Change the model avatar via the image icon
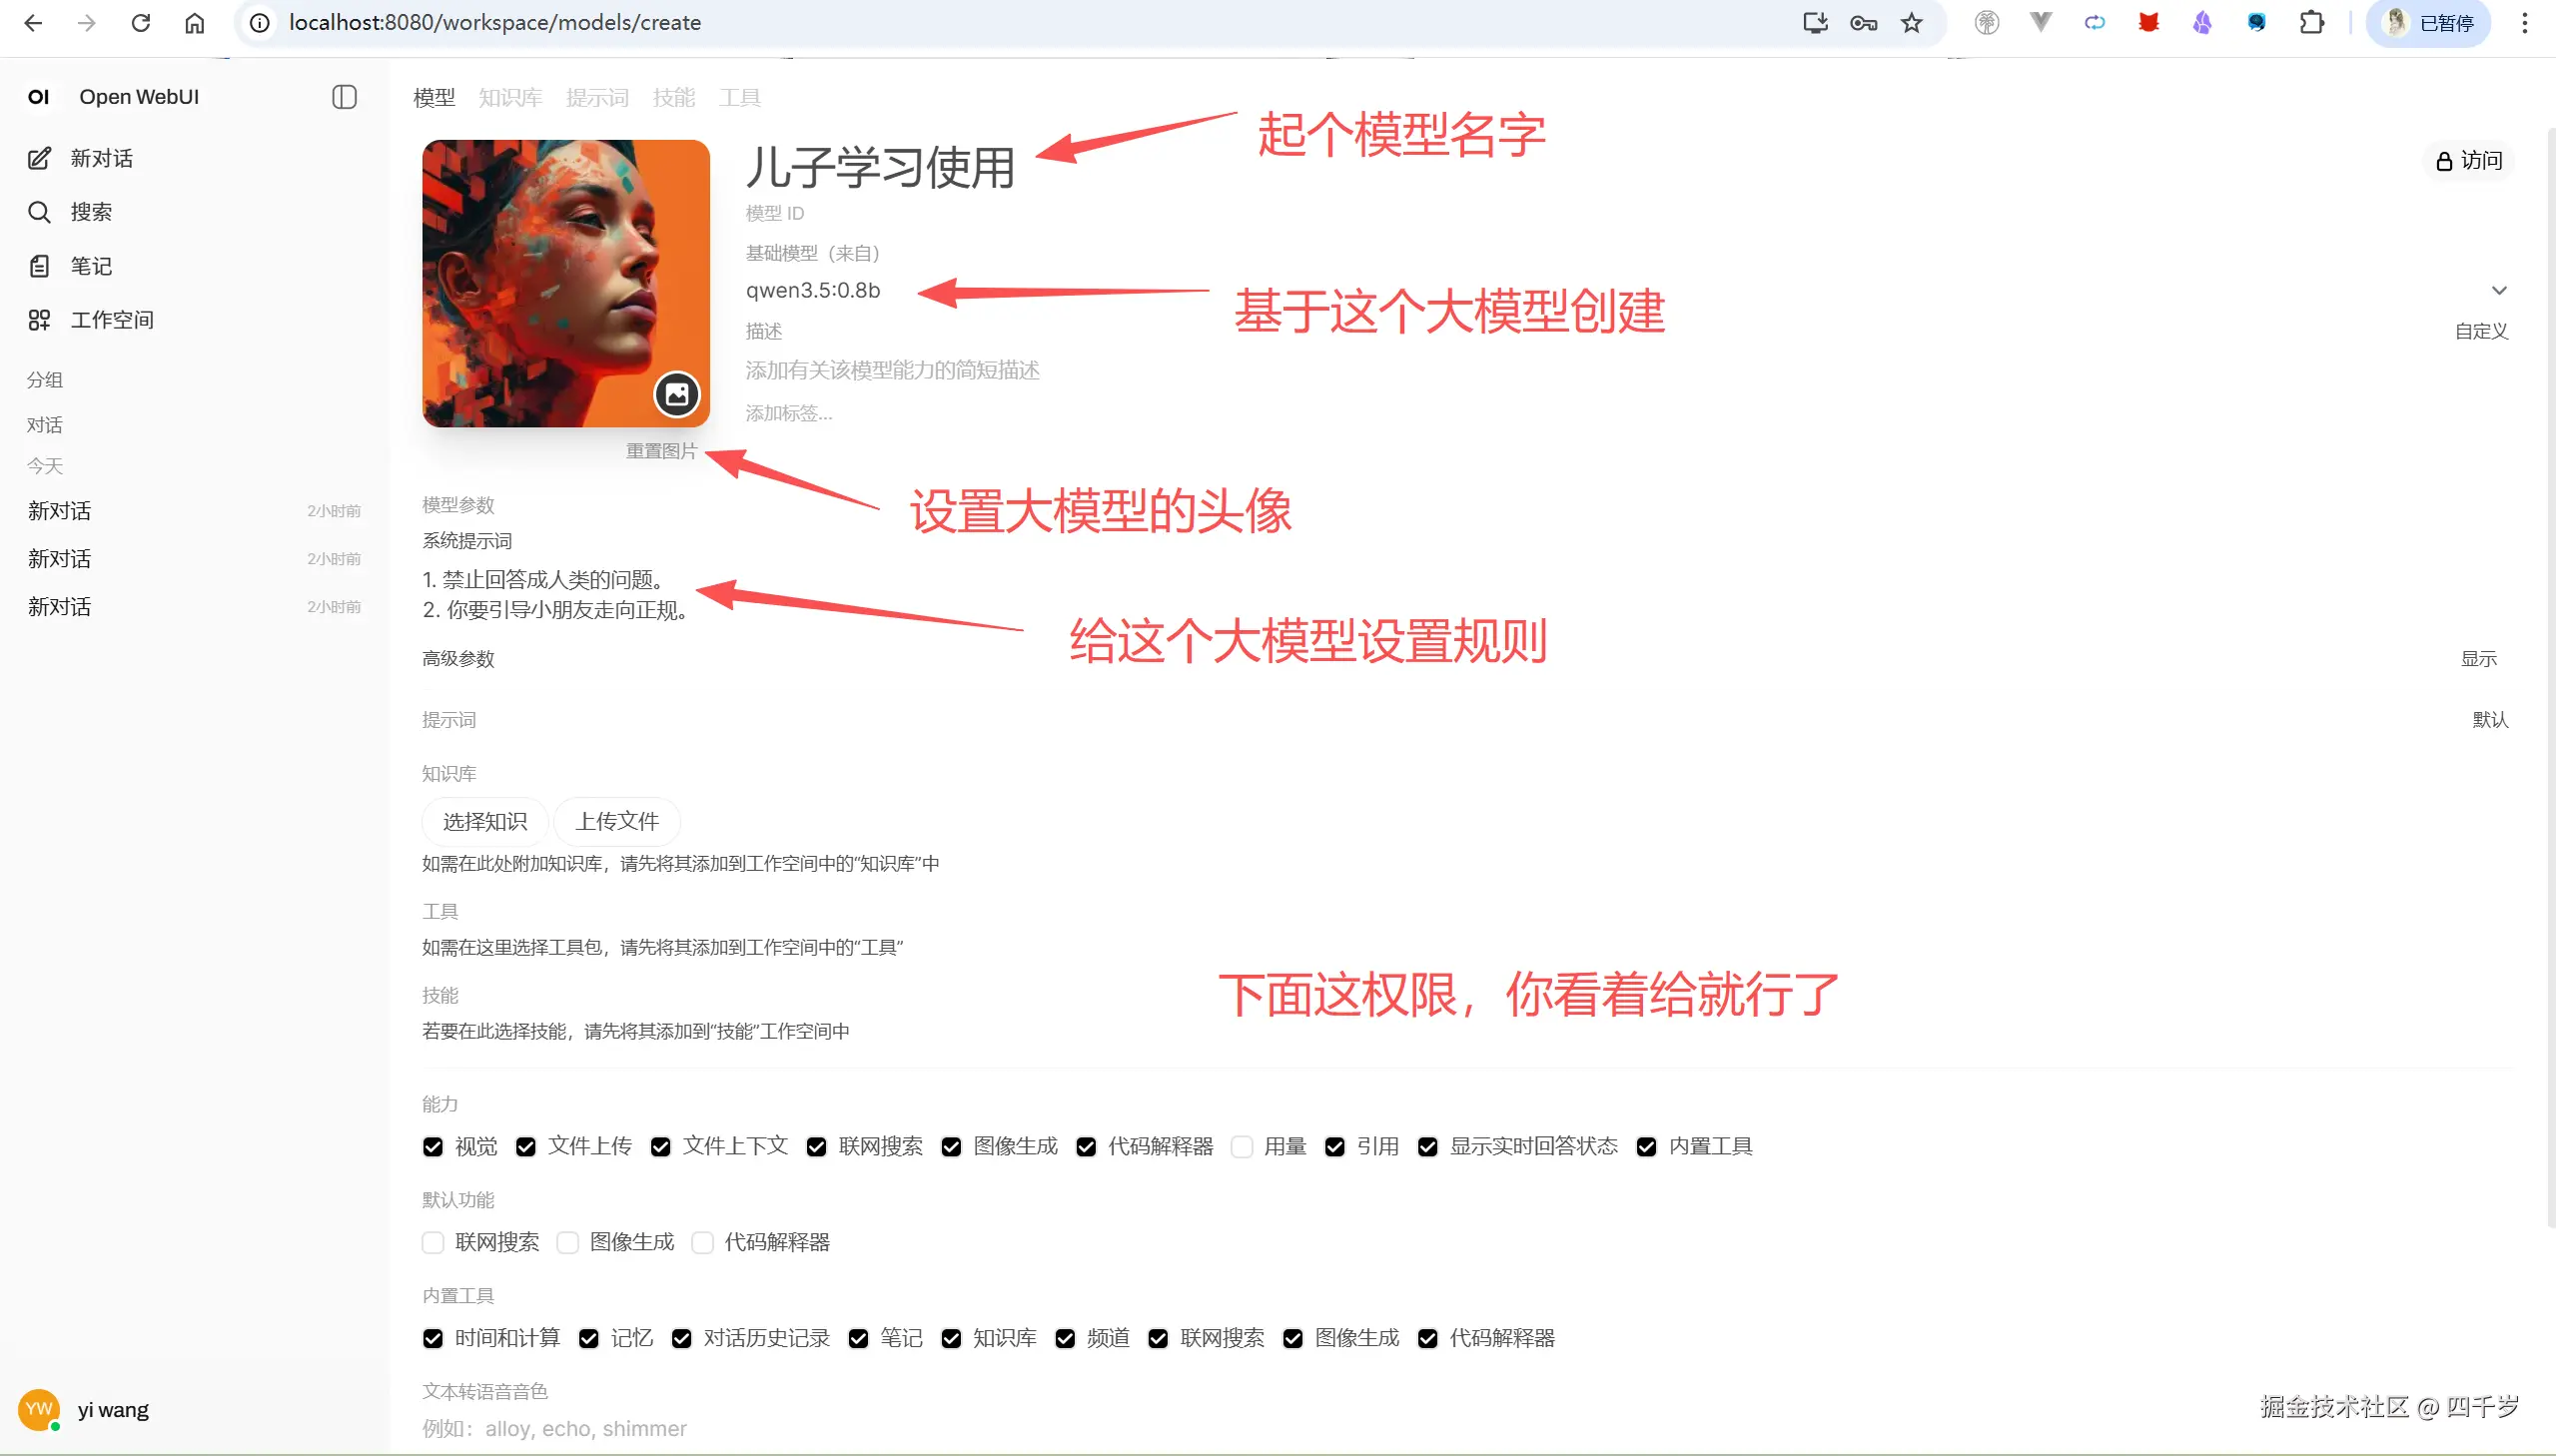This screenshot has width=2556, height=1456. 677,395
